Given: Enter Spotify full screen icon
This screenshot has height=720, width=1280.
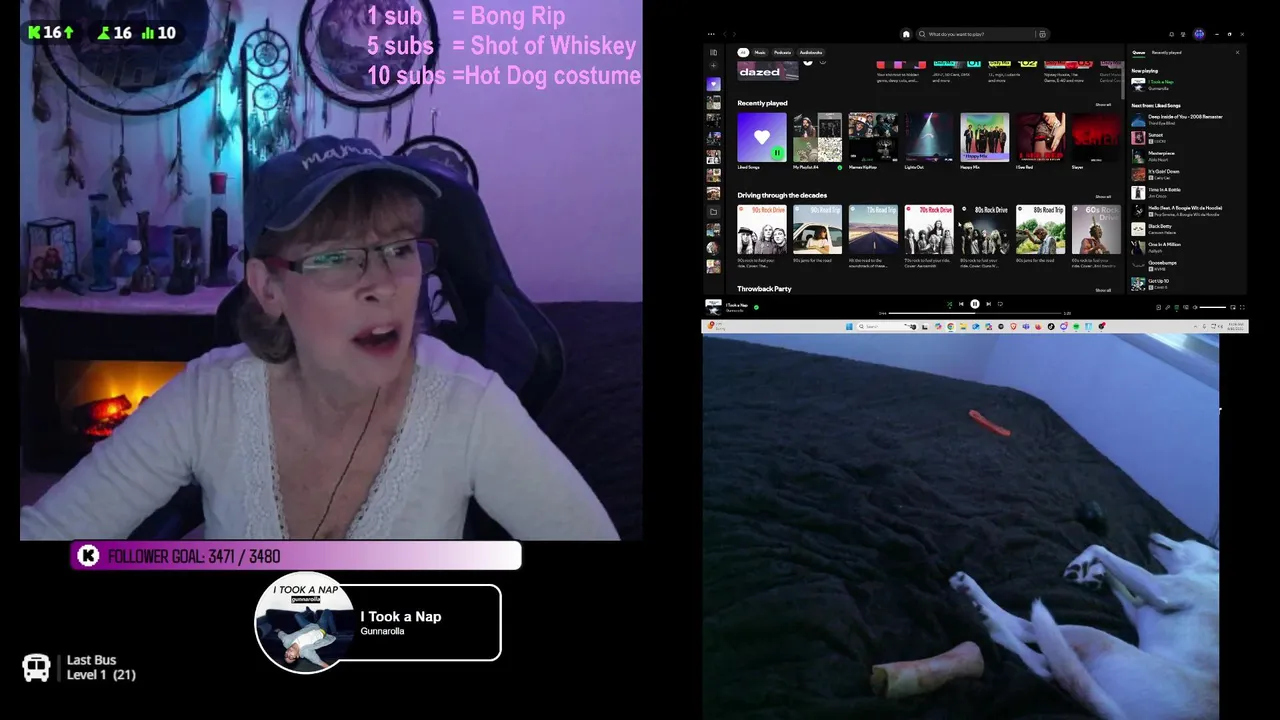Looking at the screenshot, I should (1242, 307).
